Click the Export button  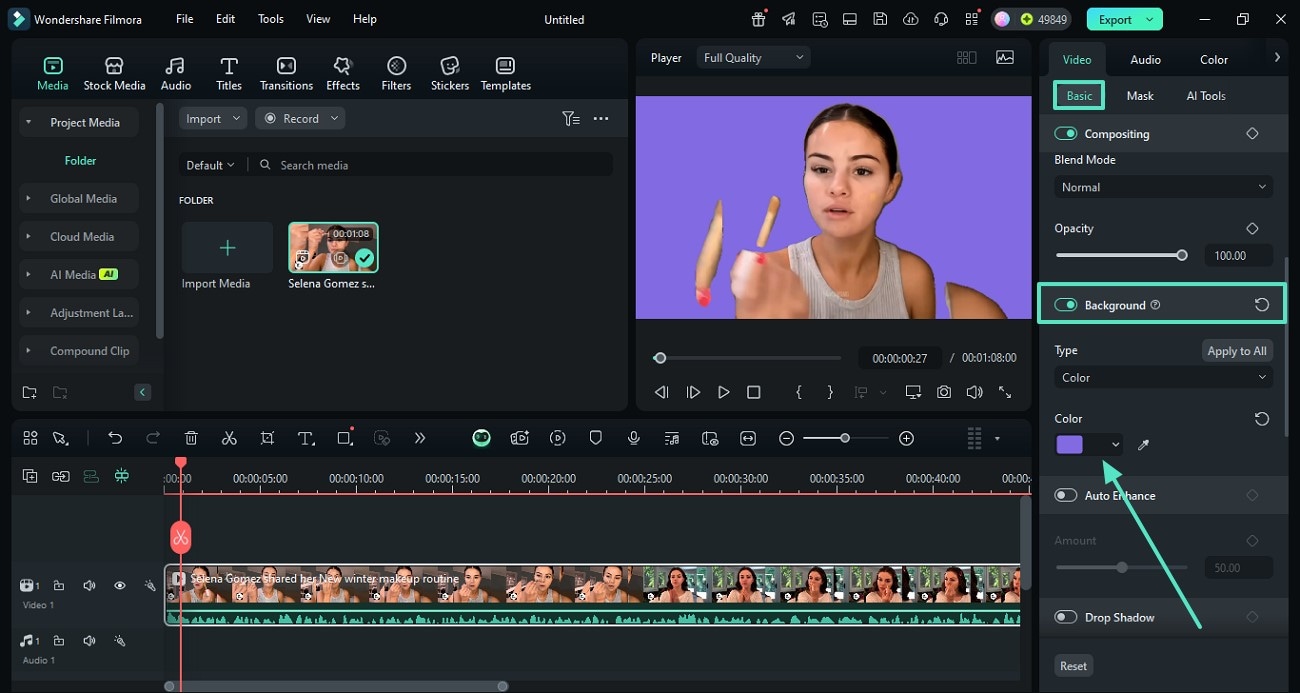point(1125,19)
